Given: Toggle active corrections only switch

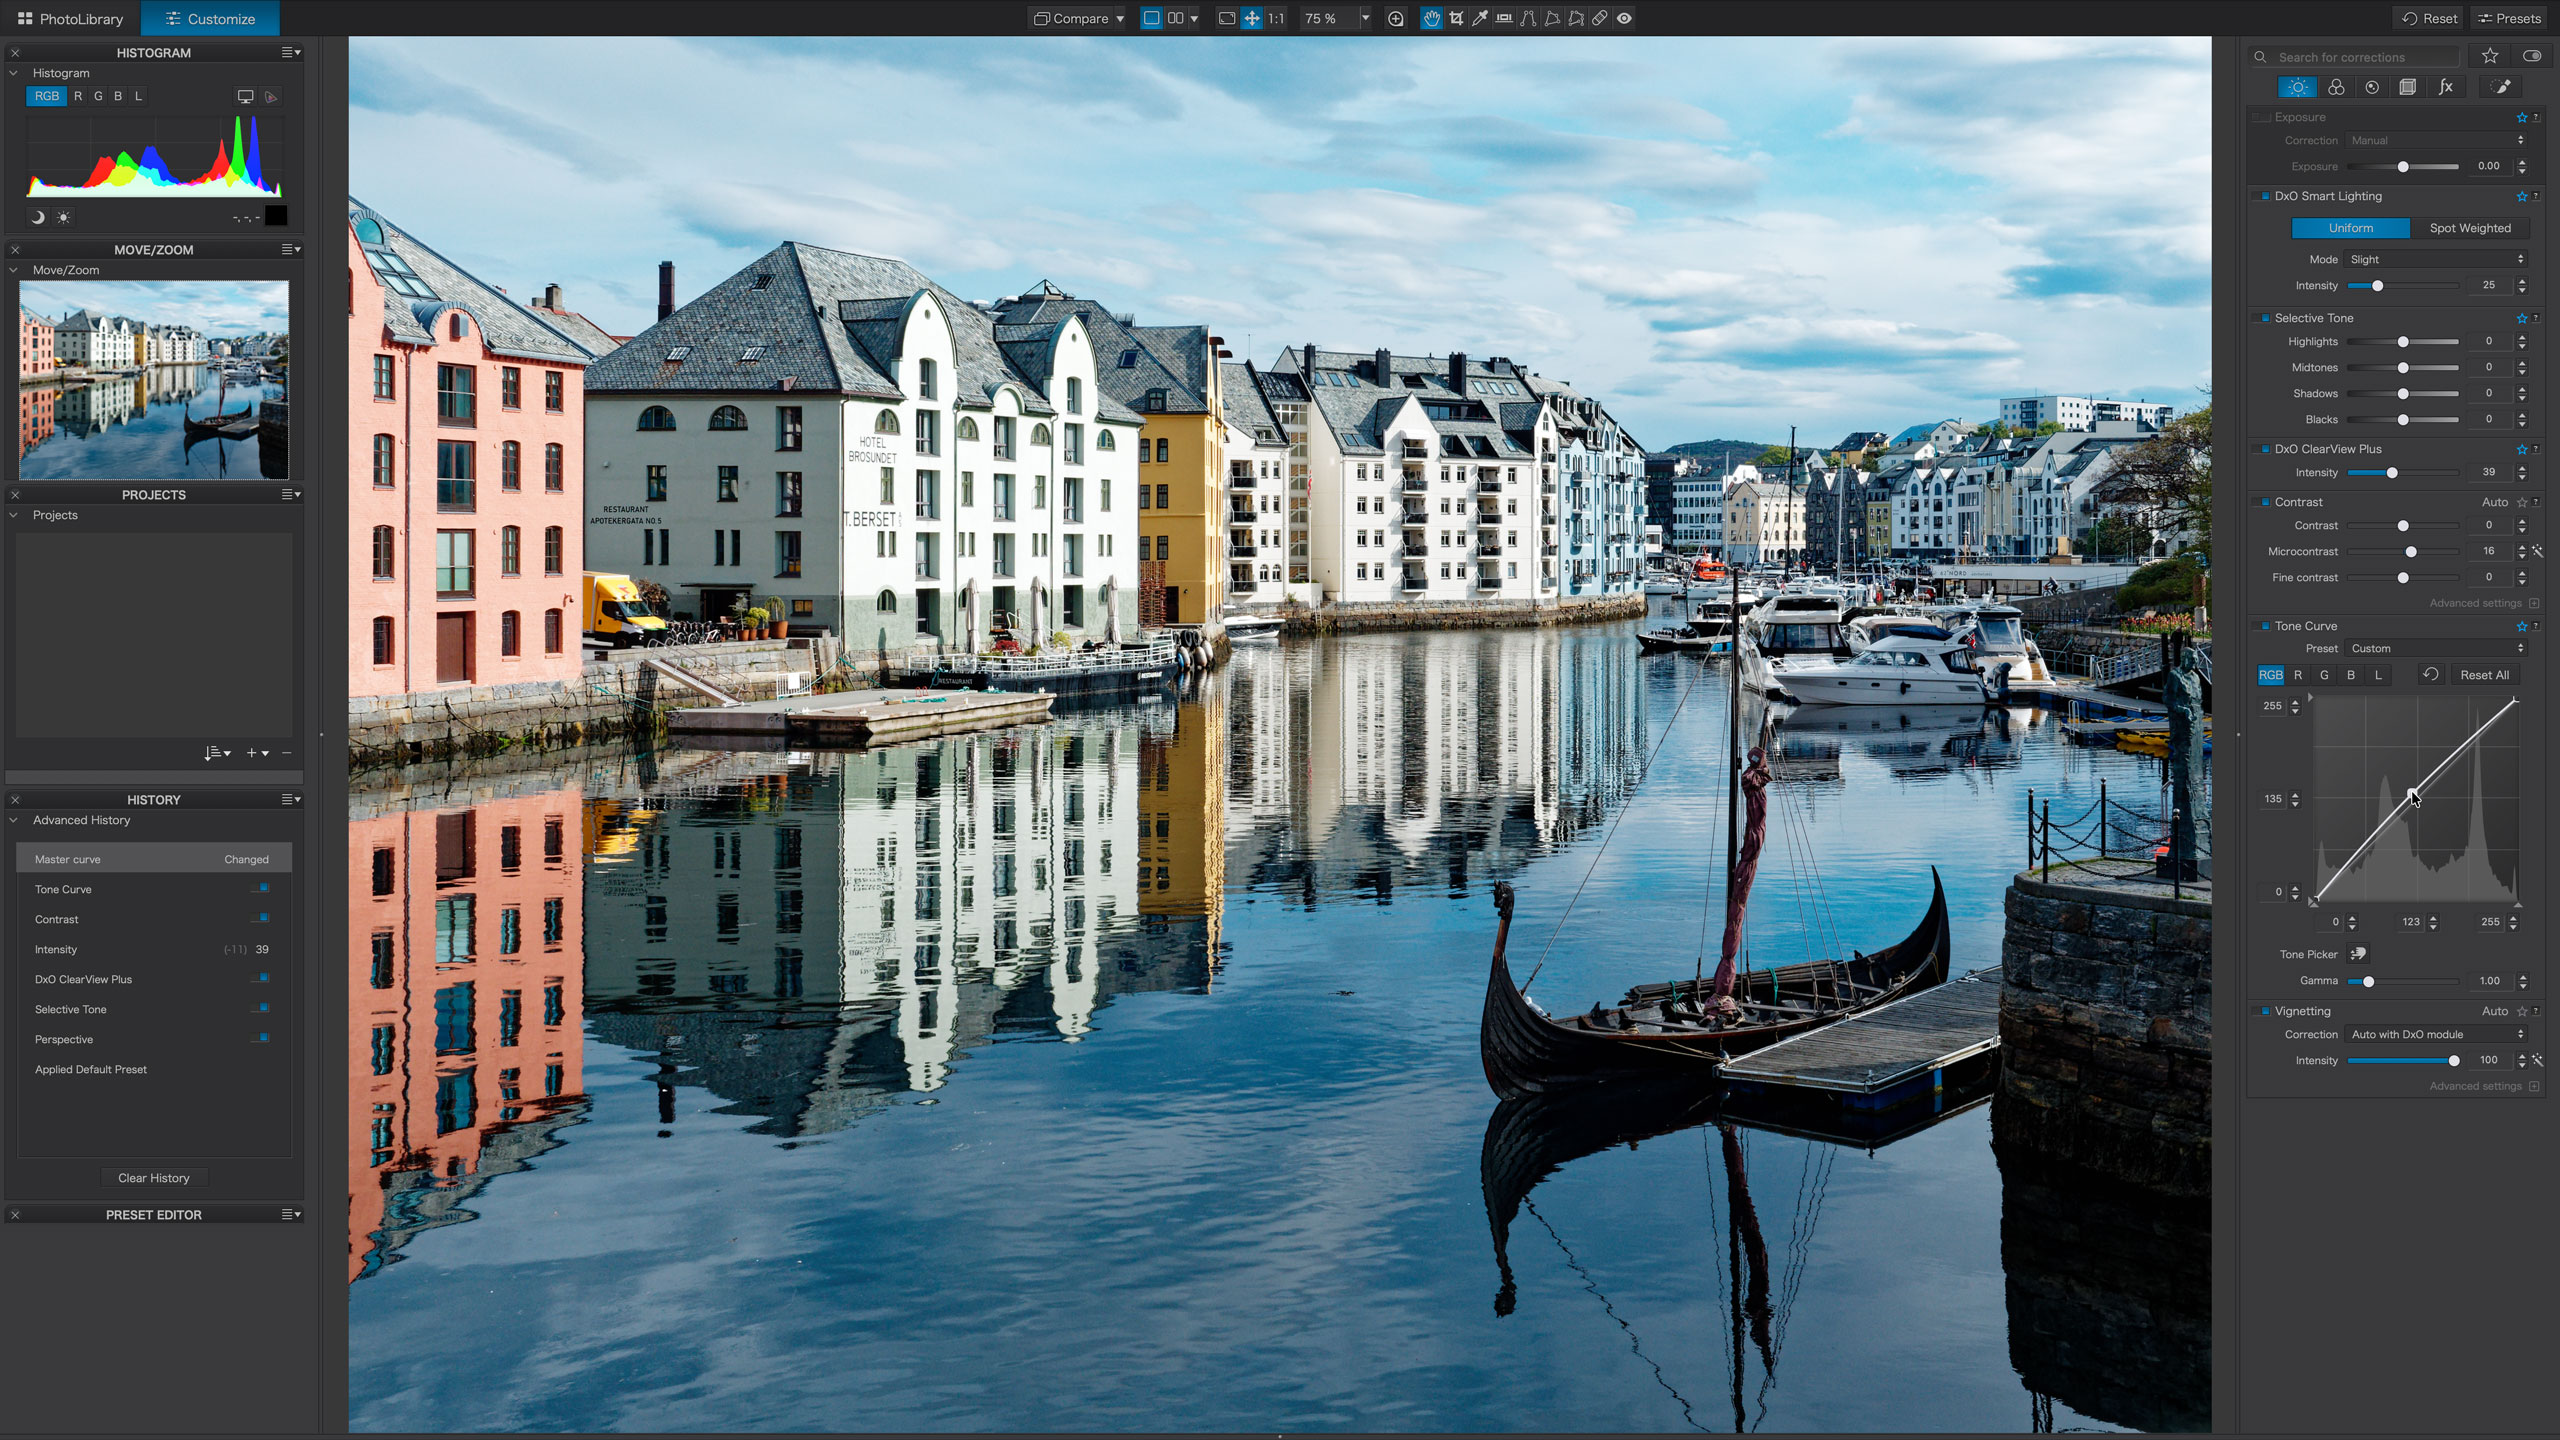Looking at the screenshot, I should coord(2532,56).
